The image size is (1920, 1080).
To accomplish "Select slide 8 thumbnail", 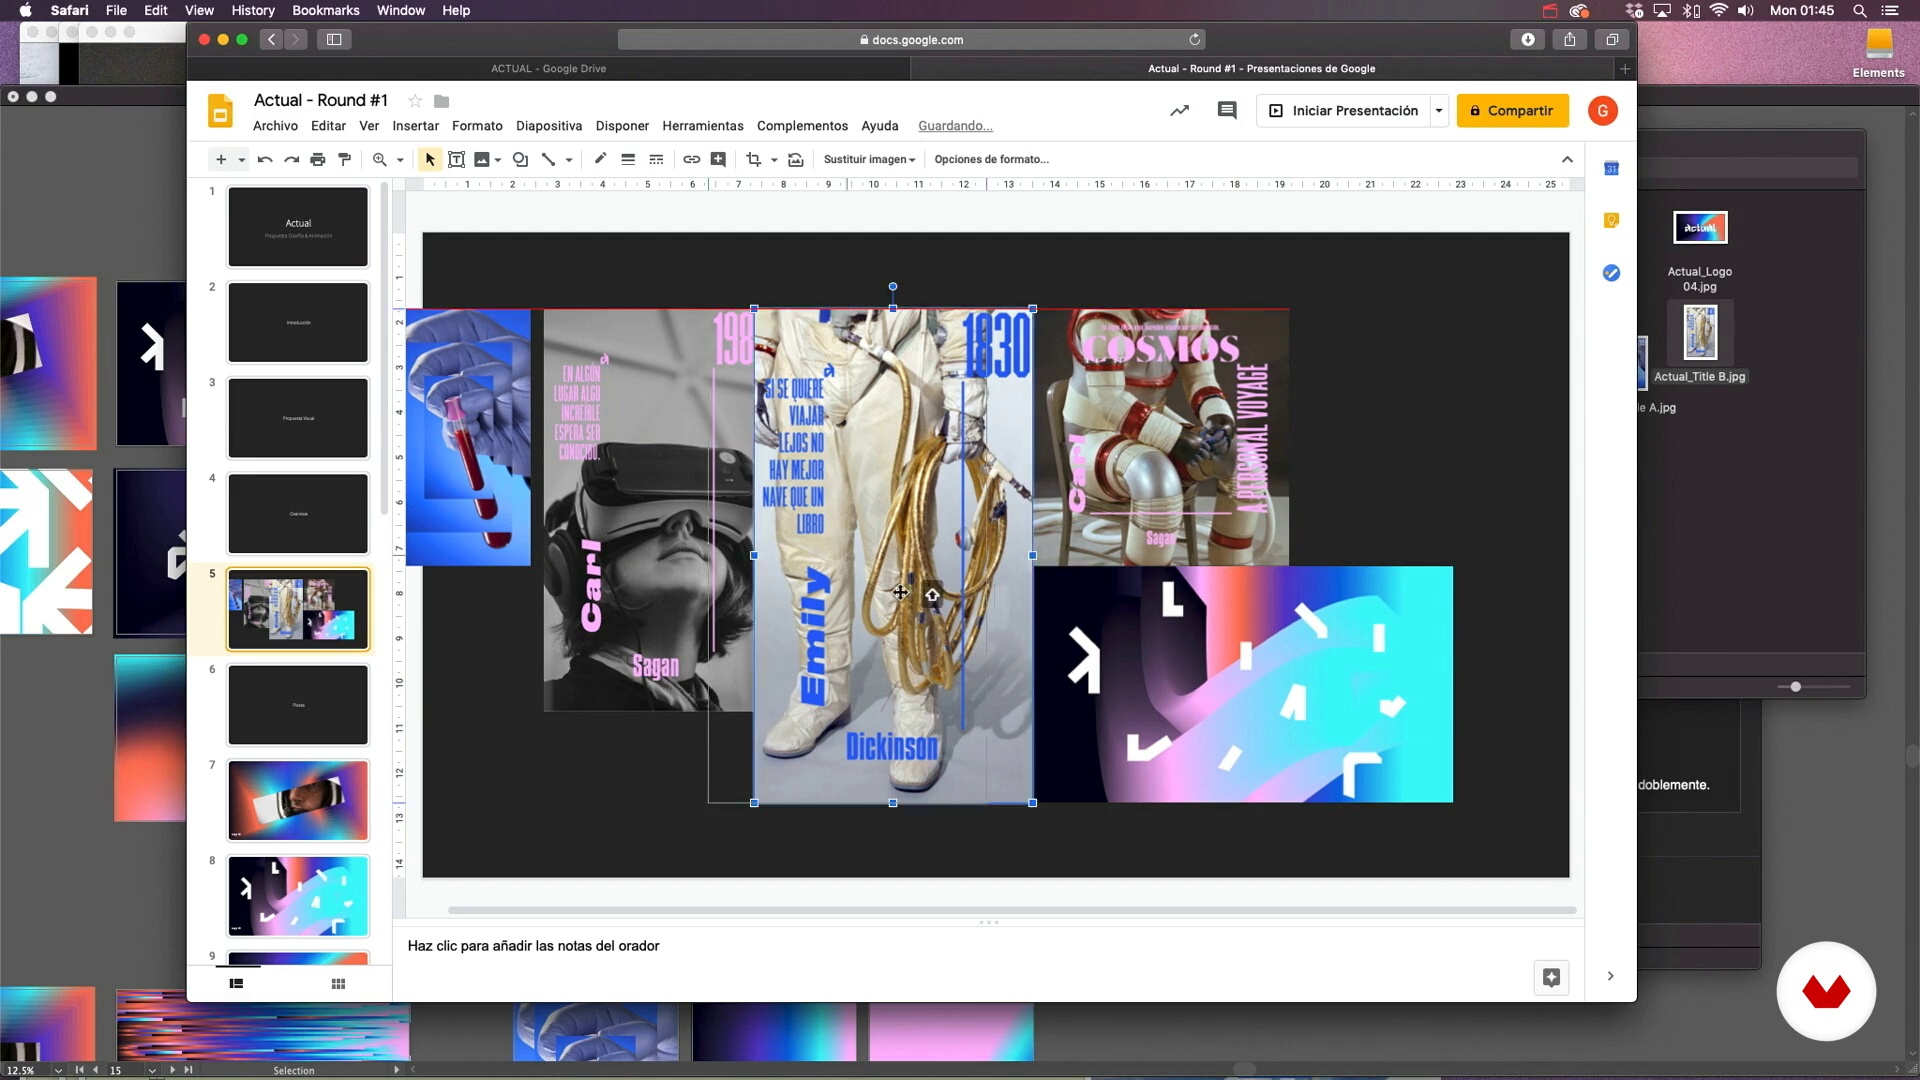I will click(x=298, y=896).
